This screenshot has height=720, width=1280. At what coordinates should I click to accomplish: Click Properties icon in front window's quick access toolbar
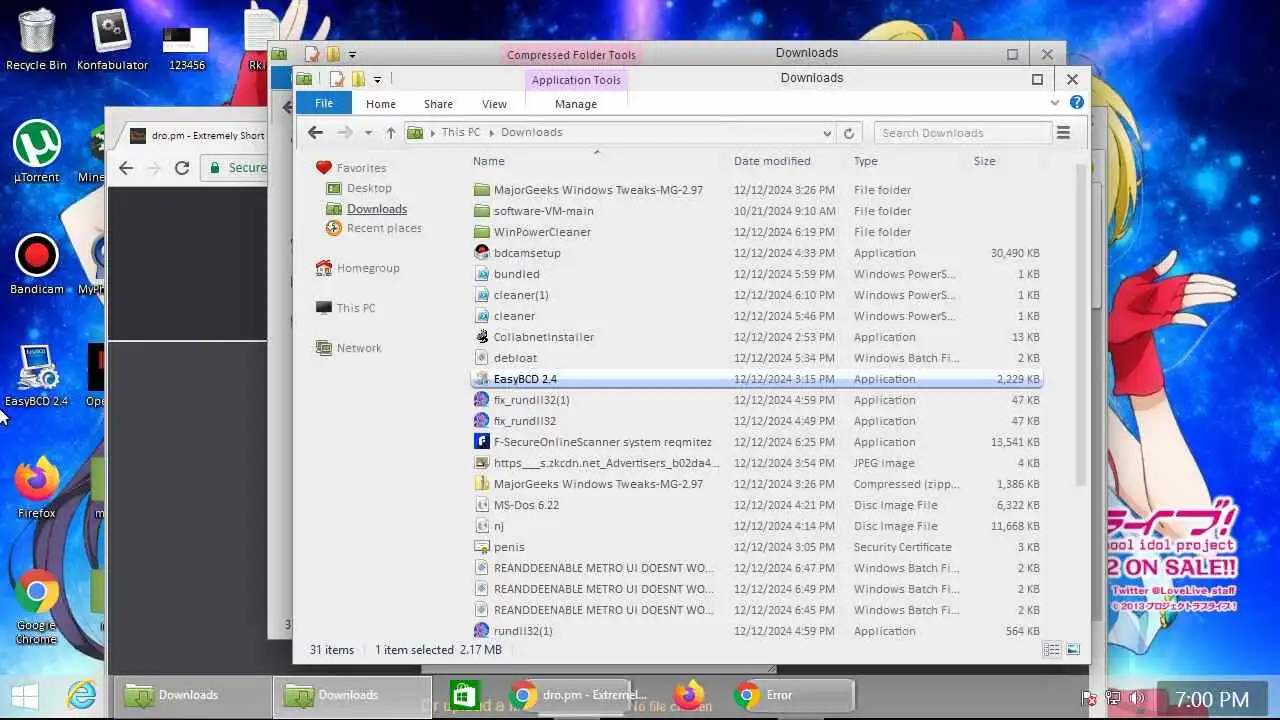click(337, 79)
